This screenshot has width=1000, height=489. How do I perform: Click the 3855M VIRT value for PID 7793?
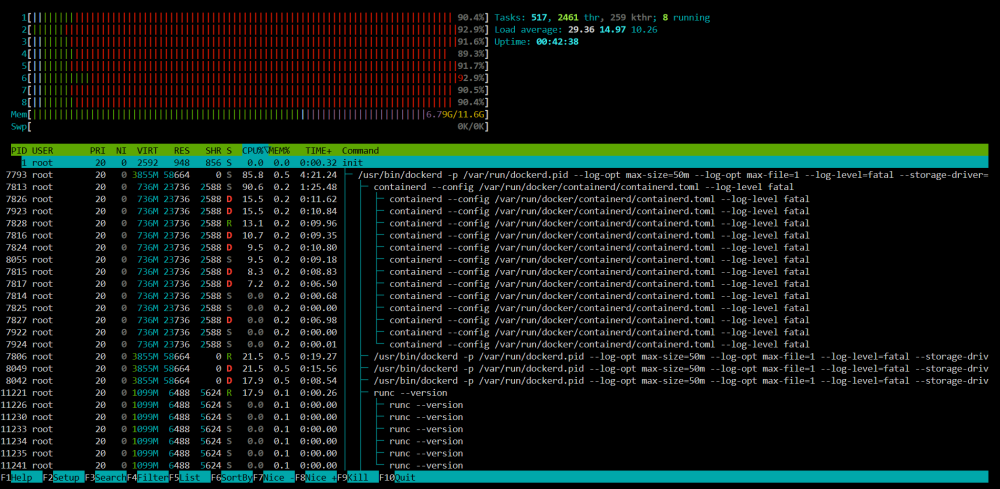click(145, 175)
